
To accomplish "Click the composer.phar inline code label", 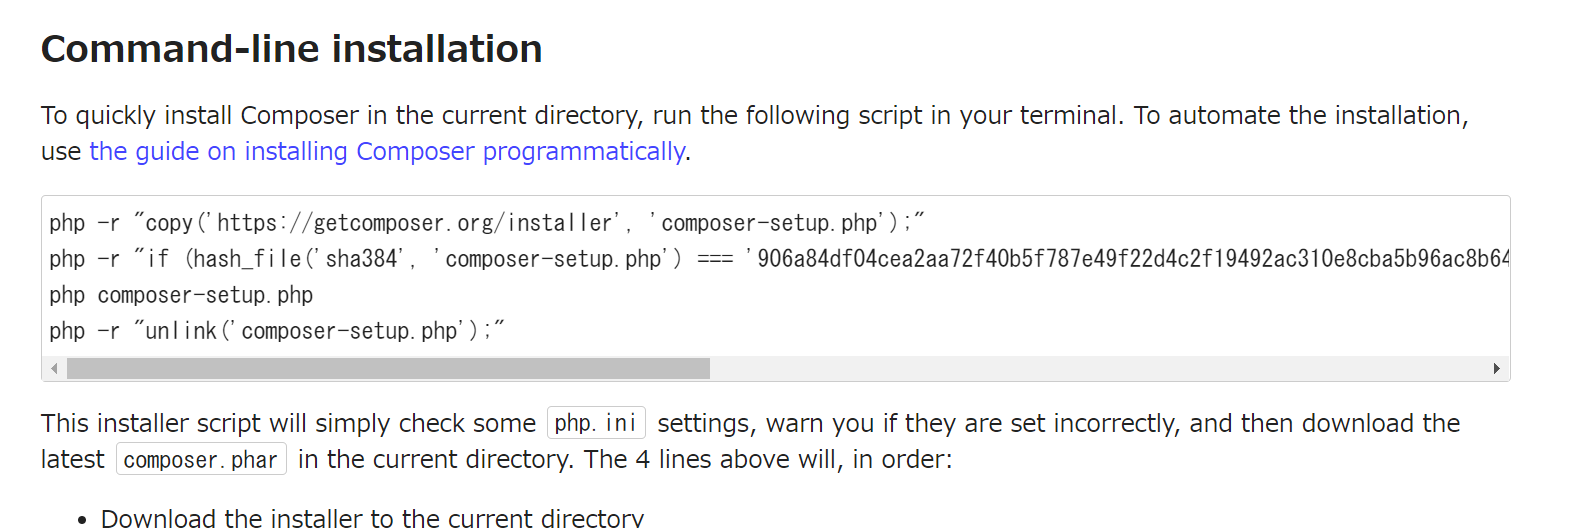I will [x=201, y=459].
